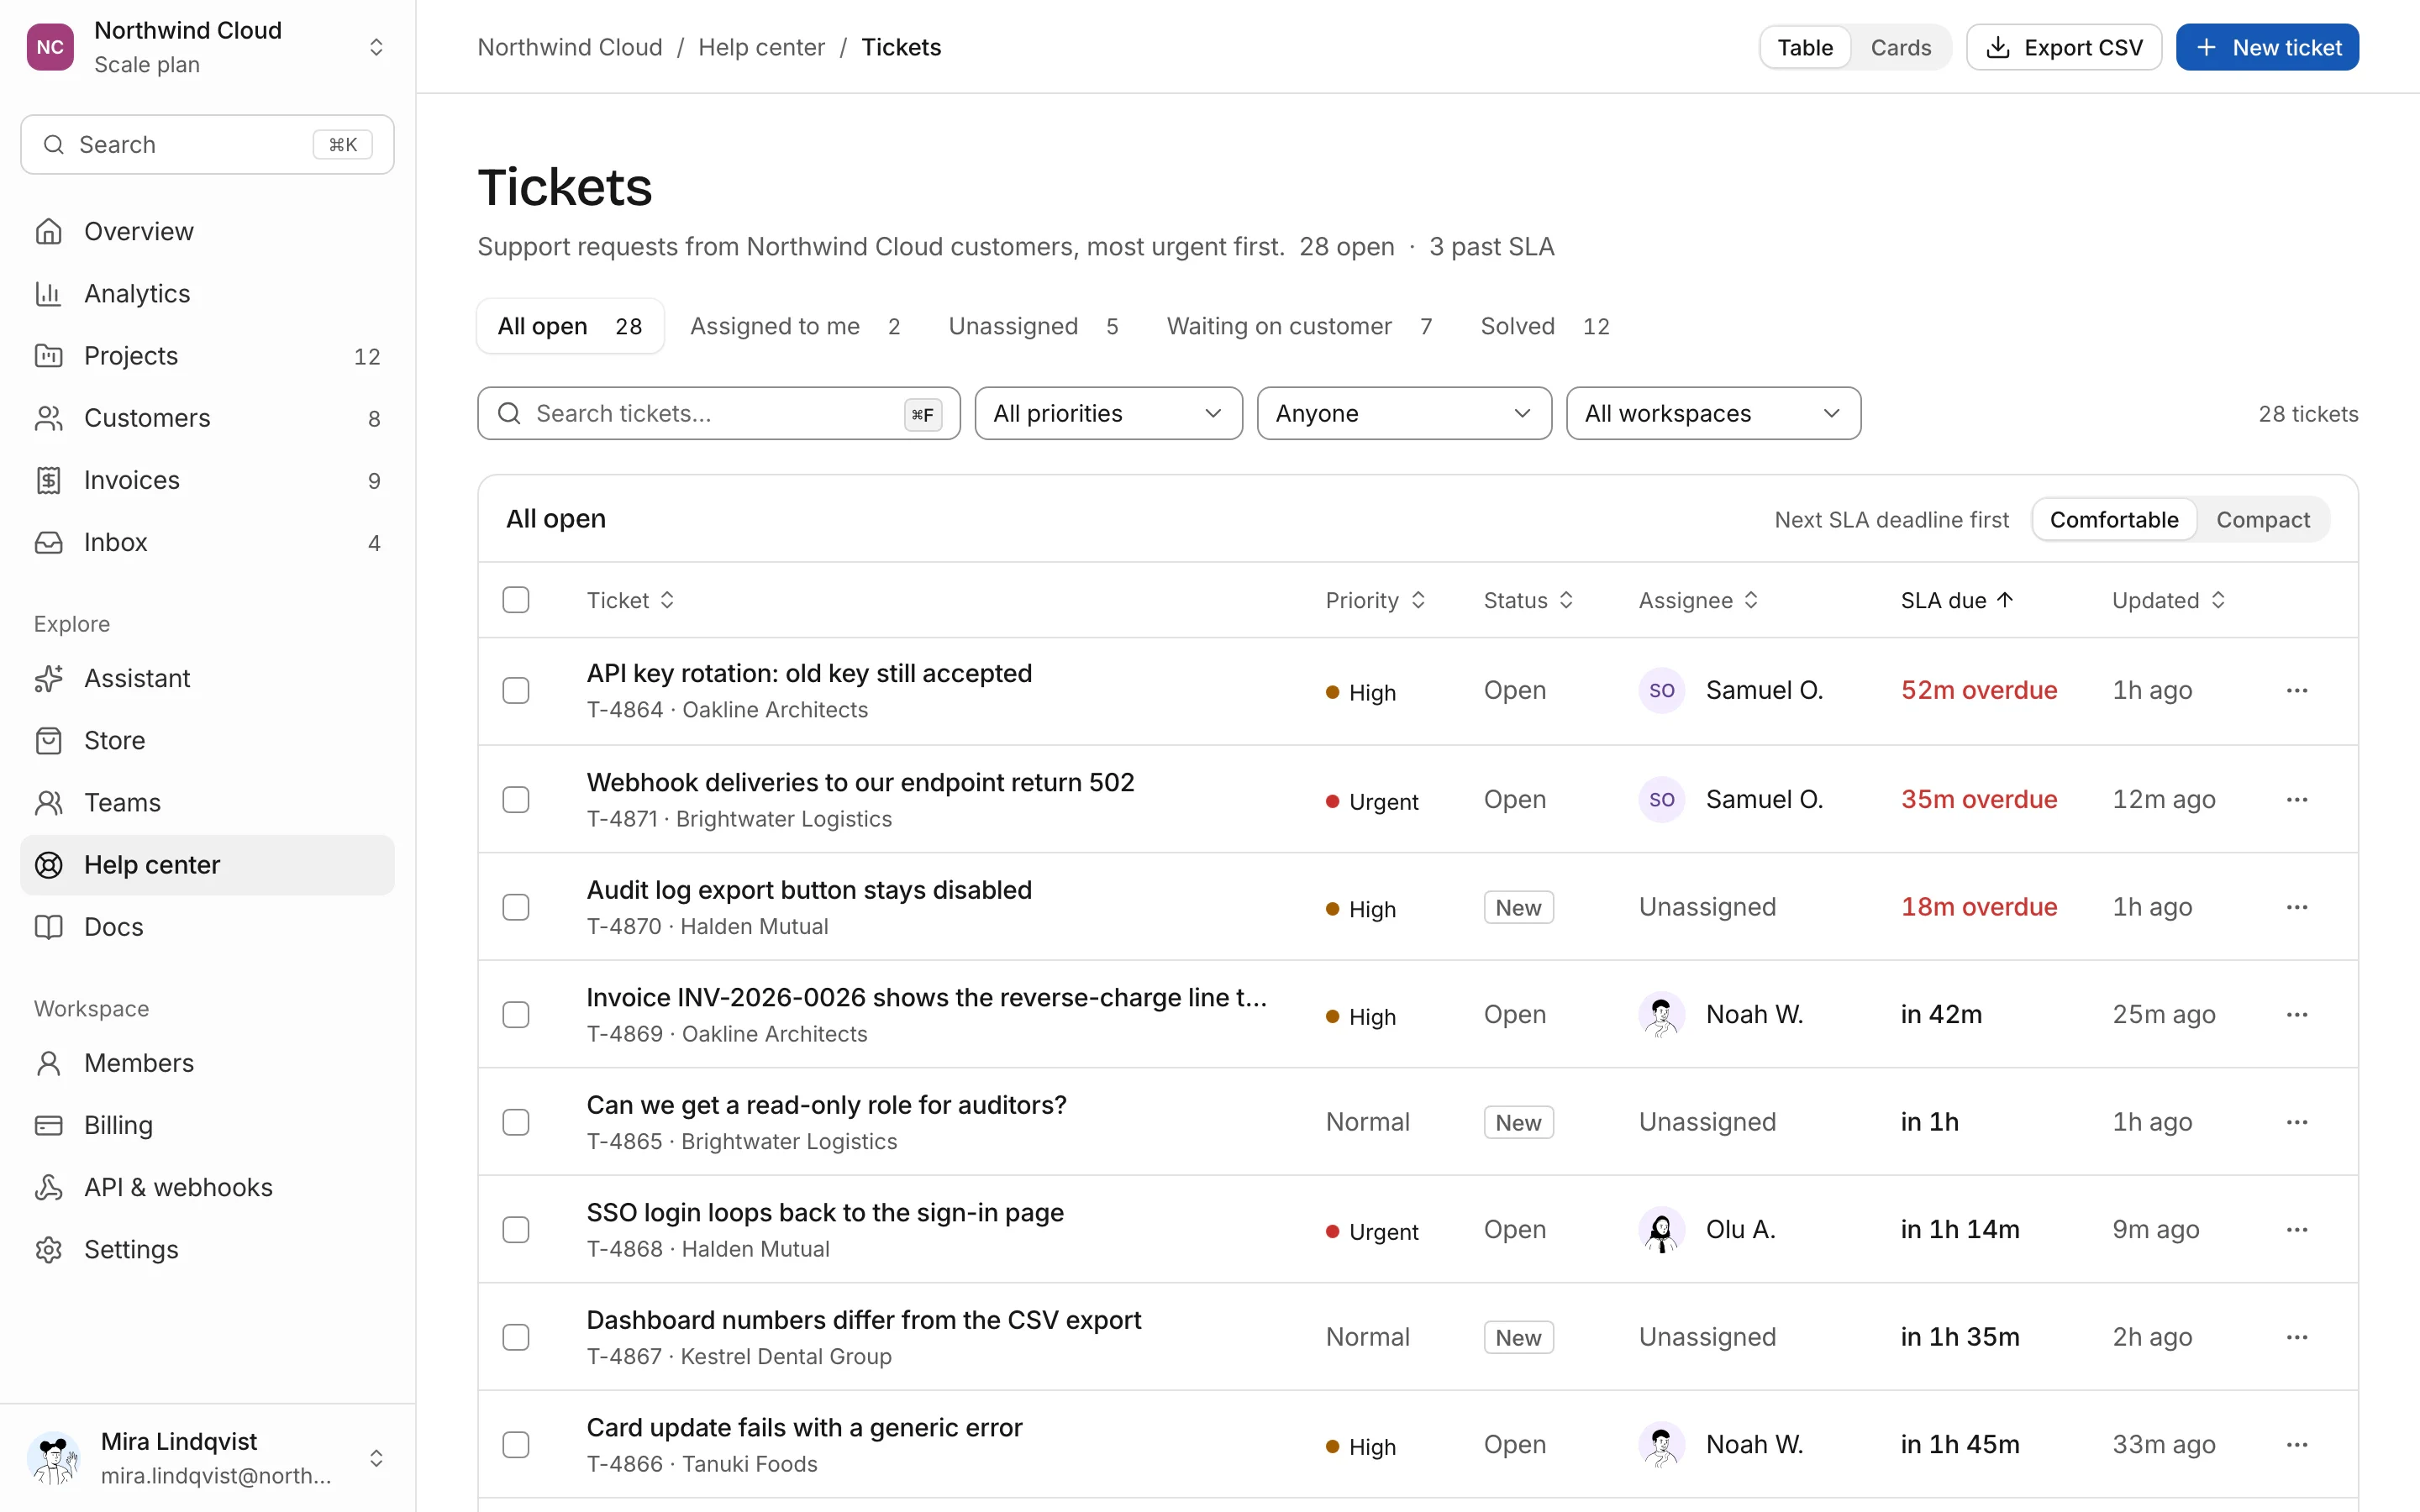Check the Webhook deliveries ticket checkbox
The image size is (2420, 1512).
pos(516,800)
